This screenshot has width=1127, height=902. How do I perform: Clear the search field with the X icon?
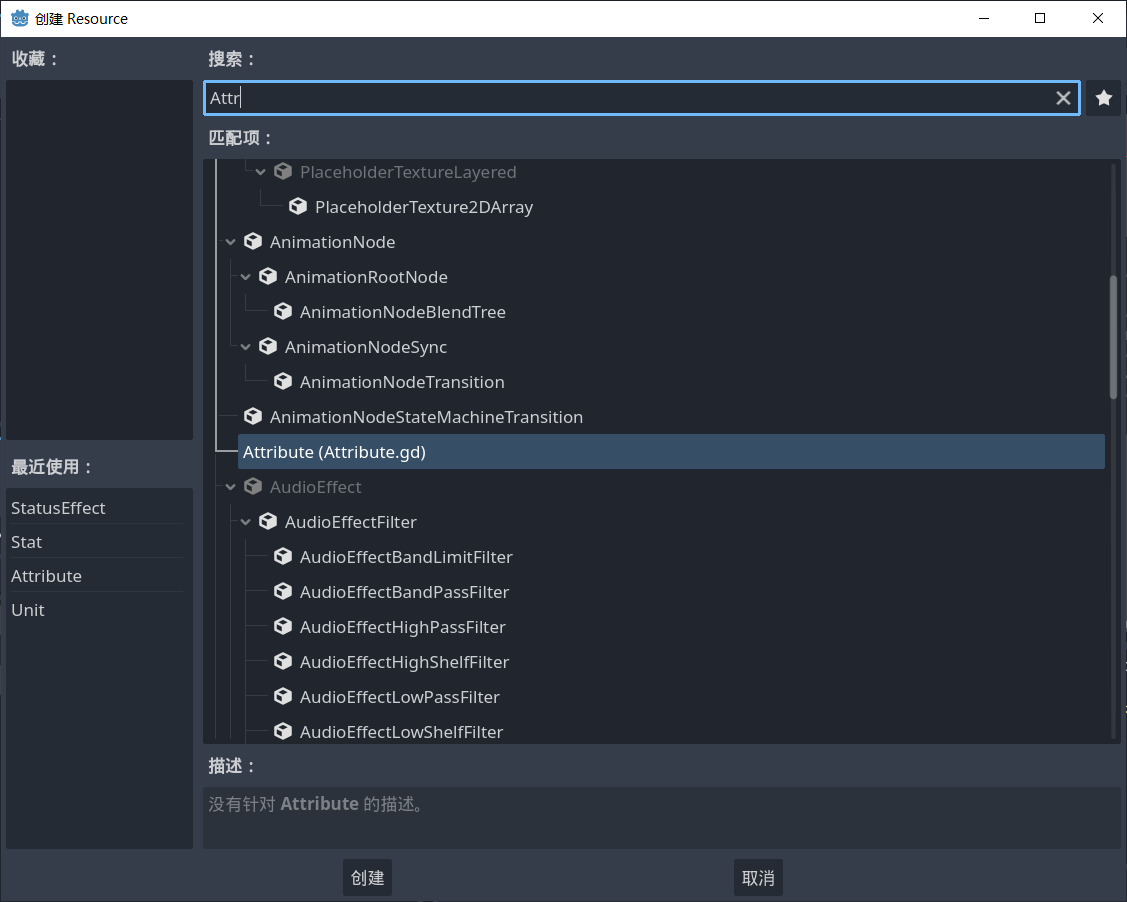1063,98
